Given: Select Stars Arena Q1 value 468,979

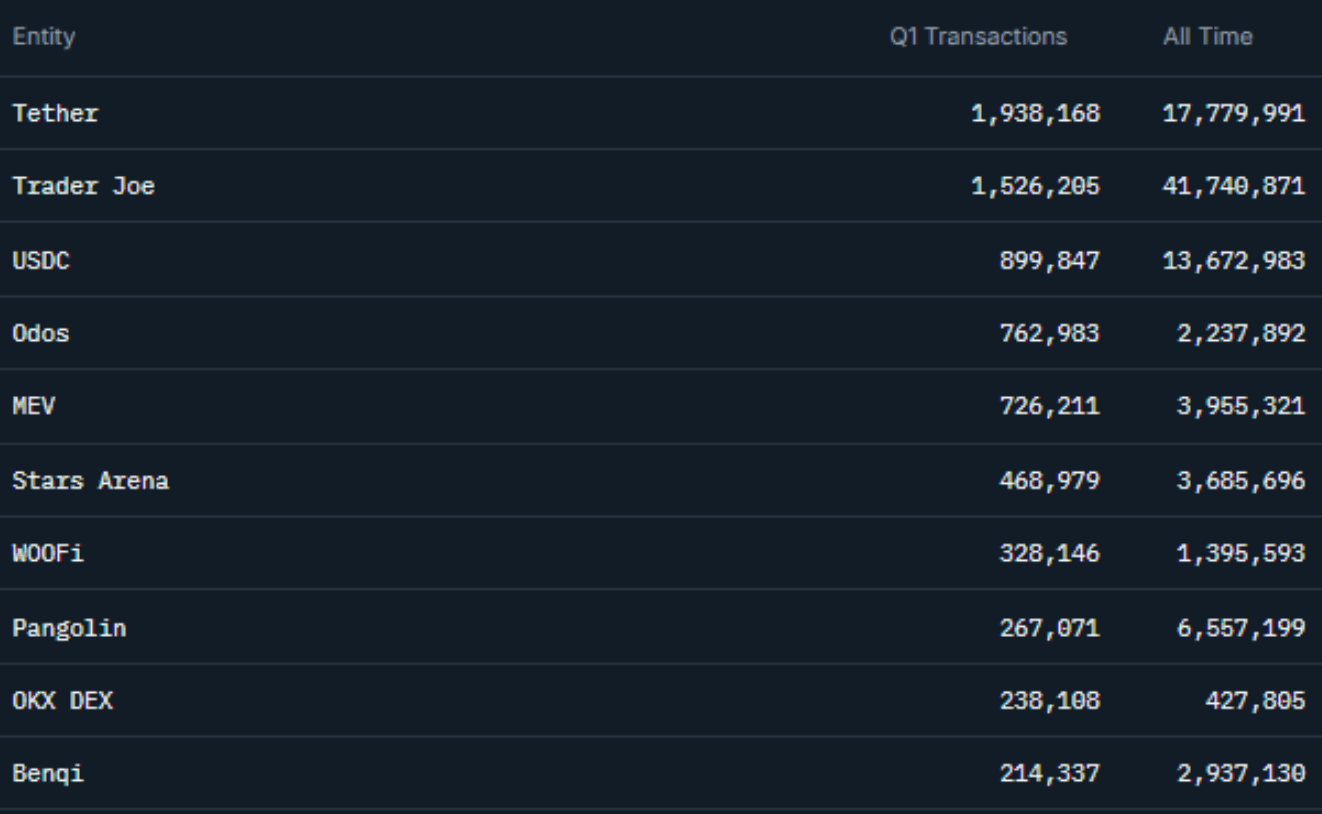Looking at the screenshot, I should 1050,481.
